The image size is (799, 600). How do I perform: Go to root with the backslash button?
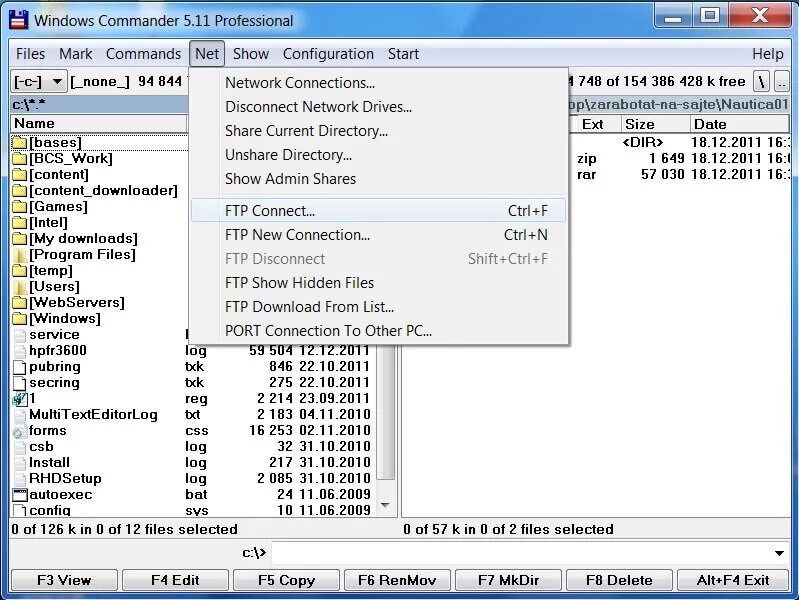click(761, 82)
